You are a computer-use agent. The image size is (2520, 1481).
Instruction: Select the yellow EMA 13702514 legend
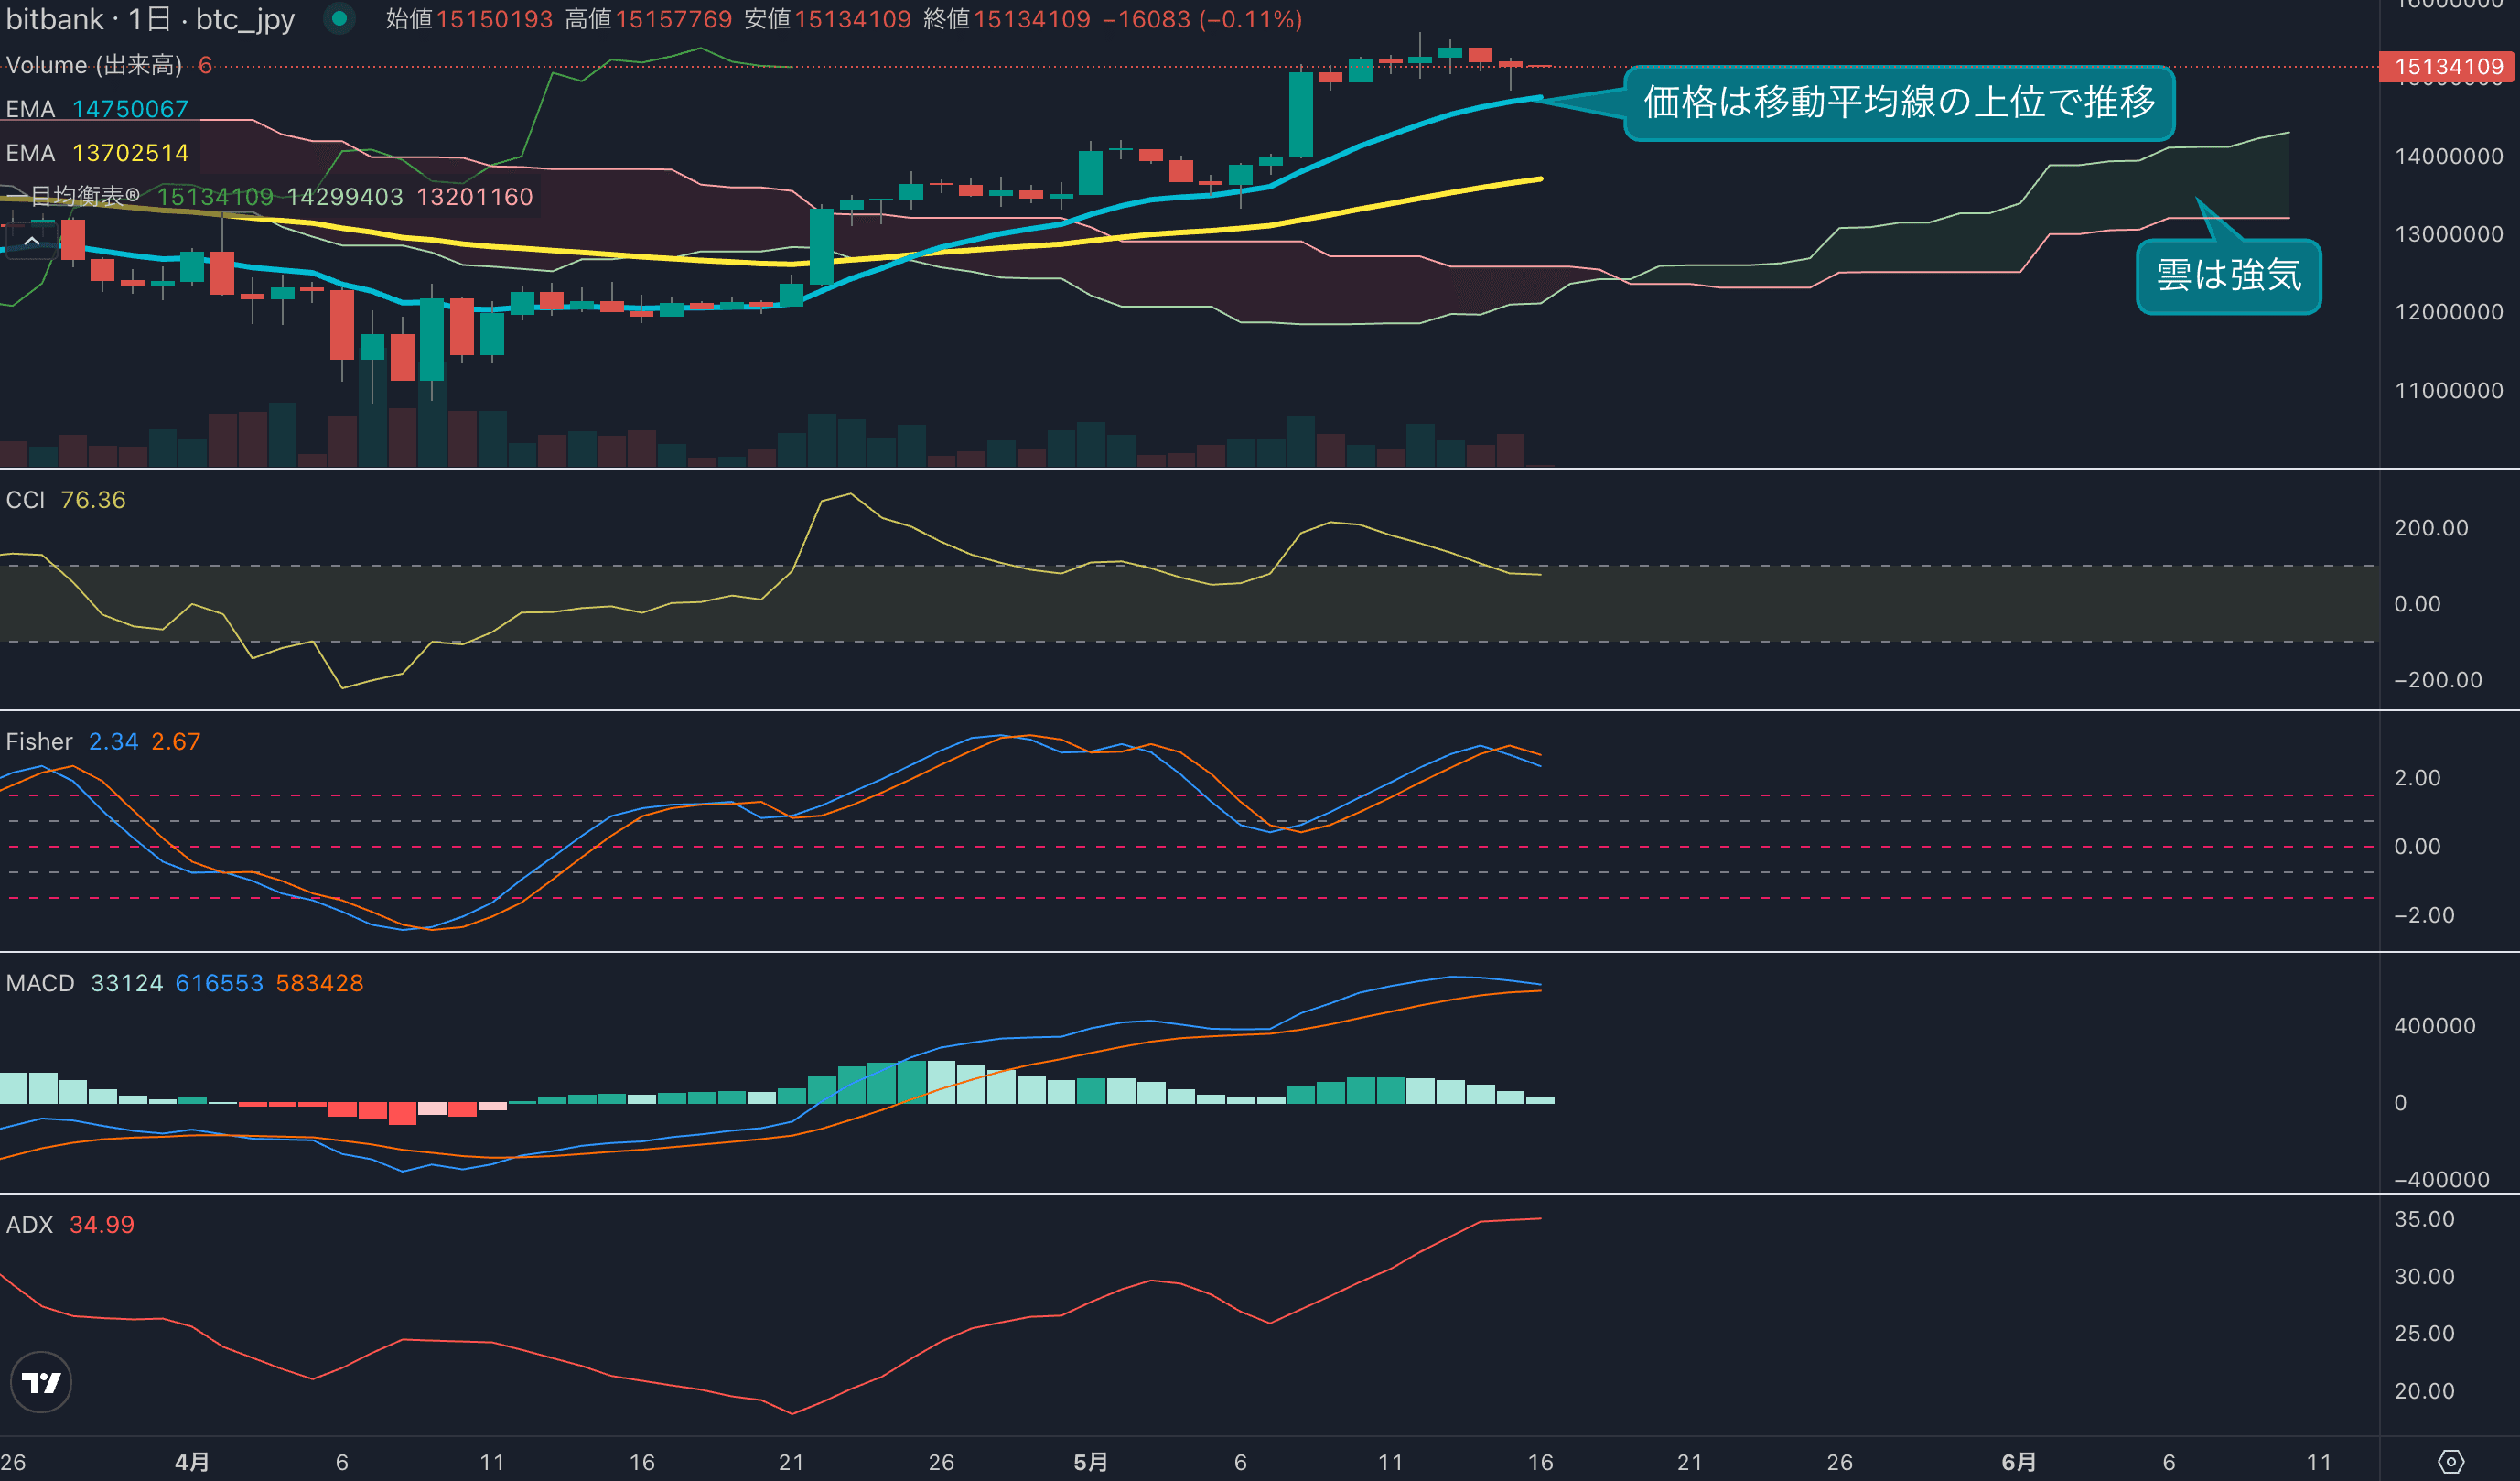click(x=97, y=153)
